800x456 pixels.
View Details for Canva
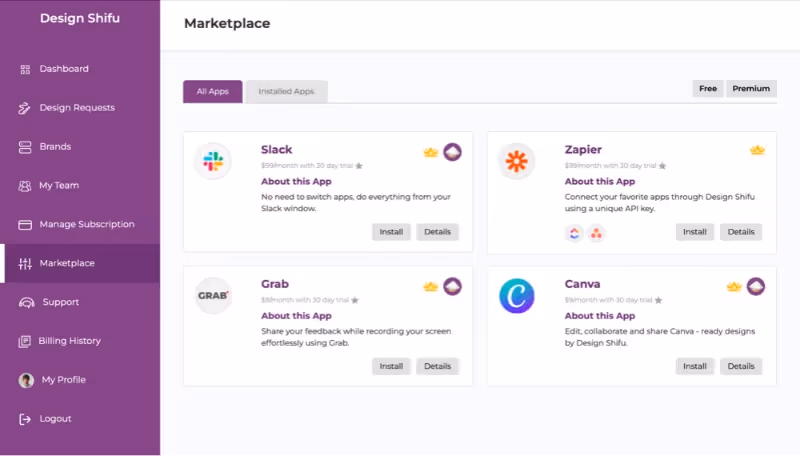[741, 366]
